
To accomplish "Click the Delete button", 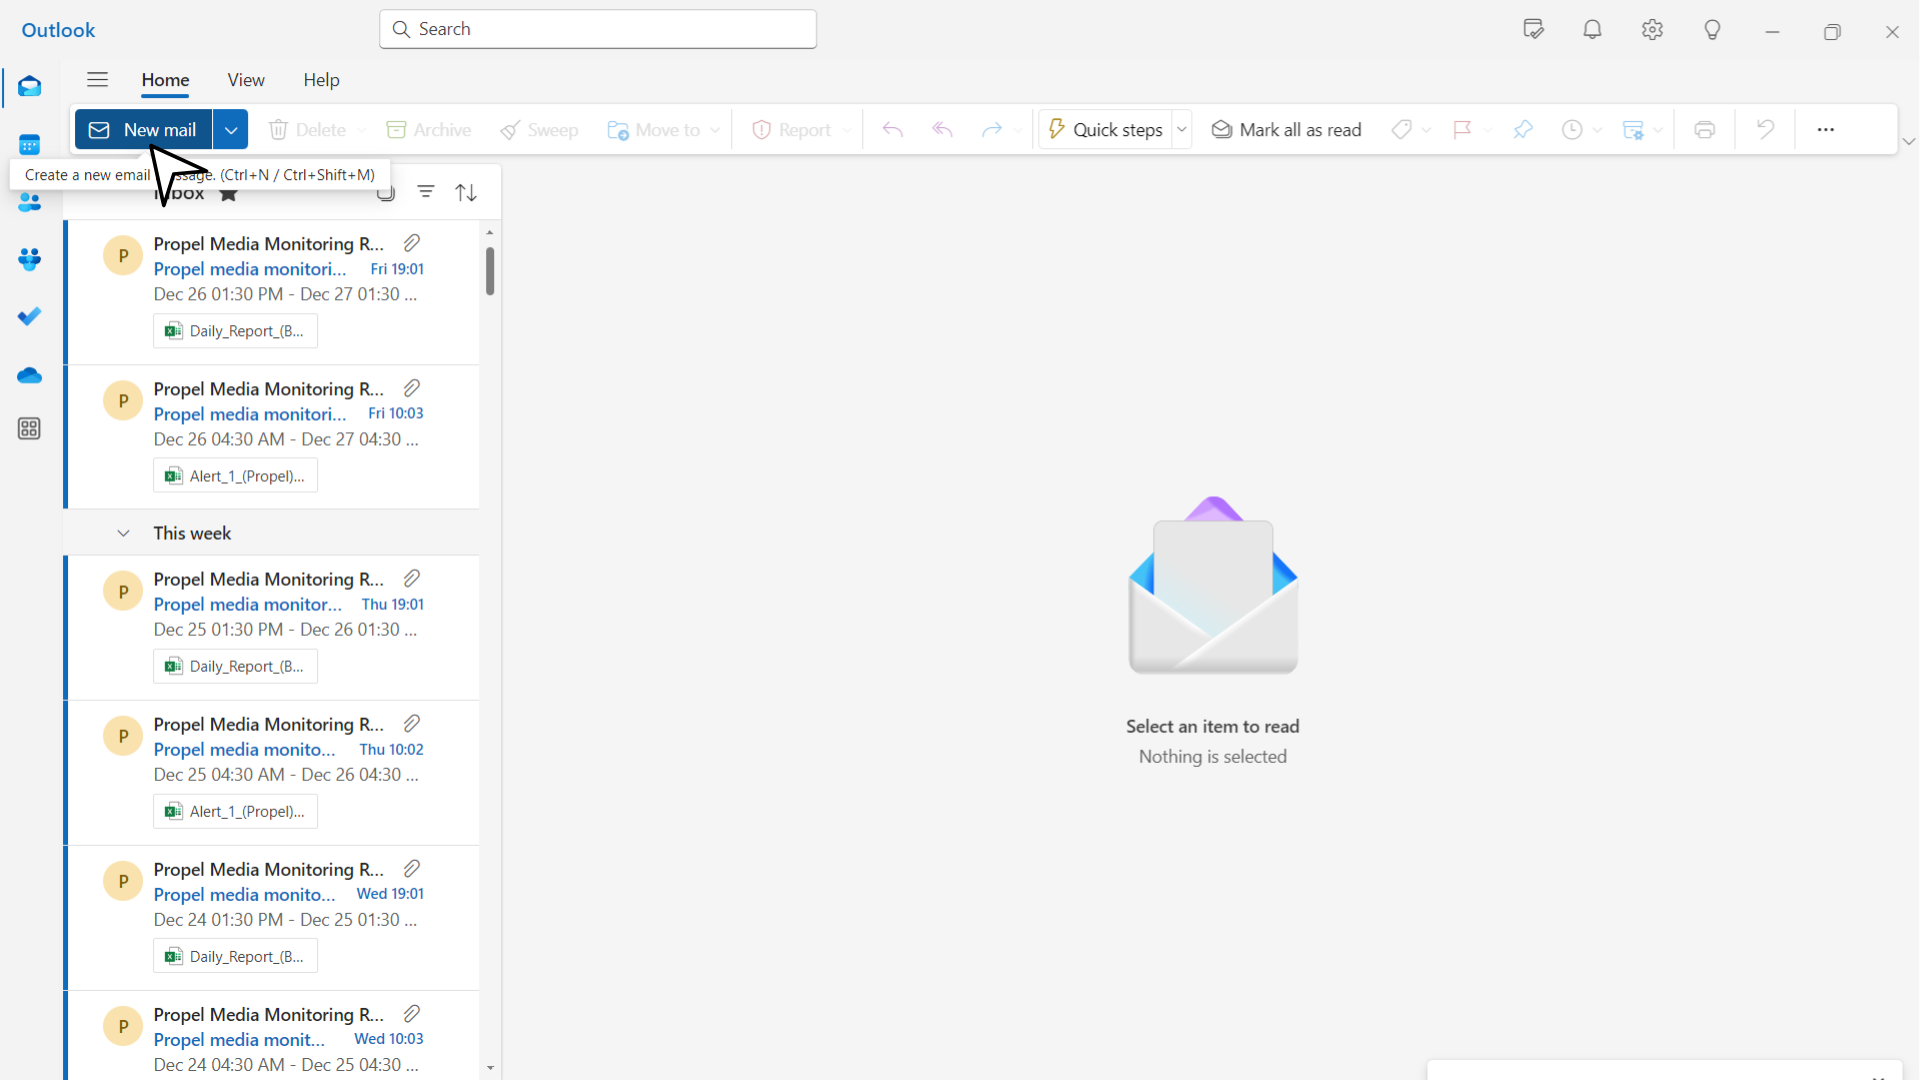I will click(307, 130).
